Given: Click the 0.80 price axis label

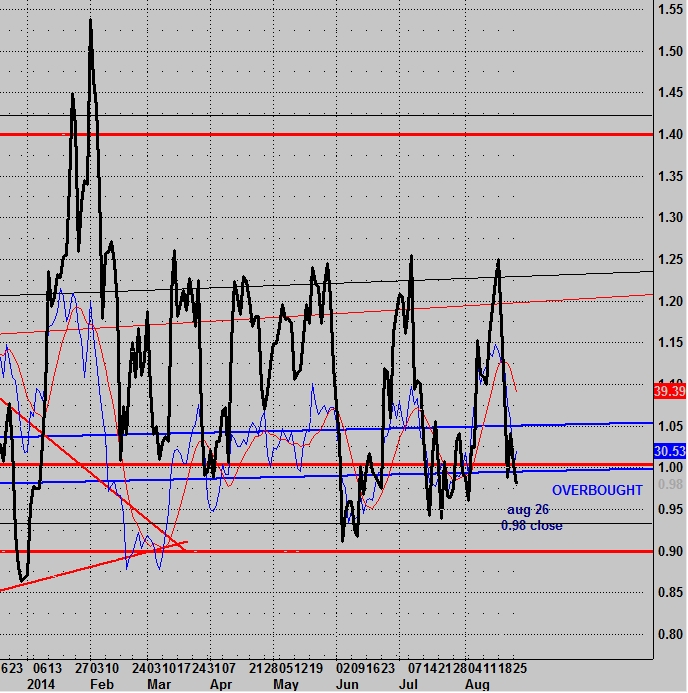Looking at the screenshot, I should [x=669, y=634].
